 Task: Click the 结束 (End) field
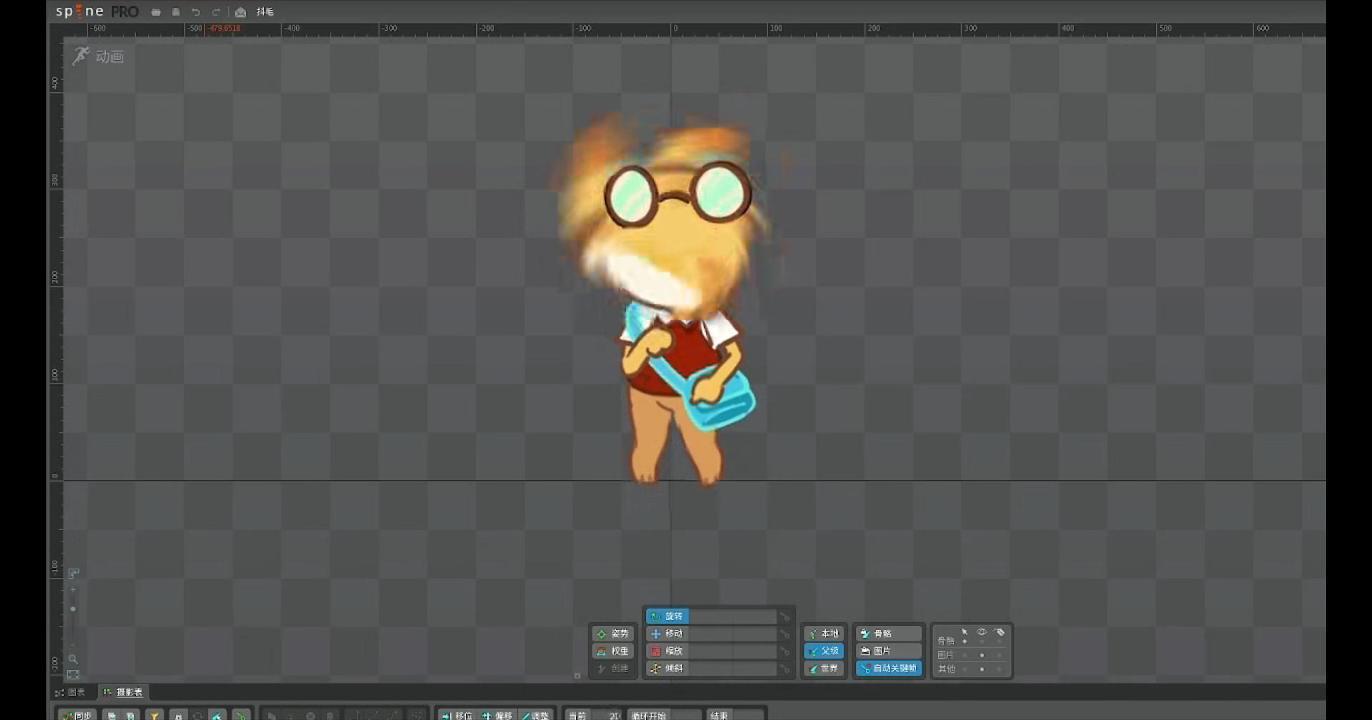[x=735, y=716]
